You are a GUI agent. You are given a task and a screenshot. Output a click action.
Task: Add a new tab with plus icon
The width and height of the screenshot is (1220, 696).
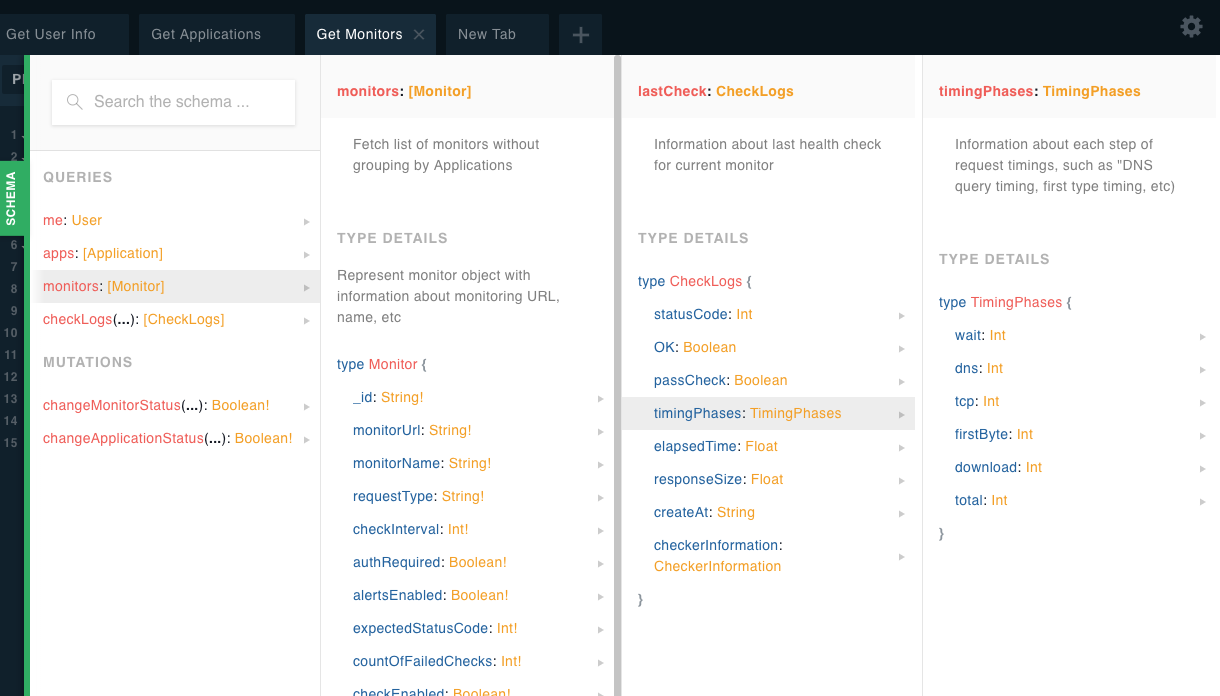tap(581, 35)
